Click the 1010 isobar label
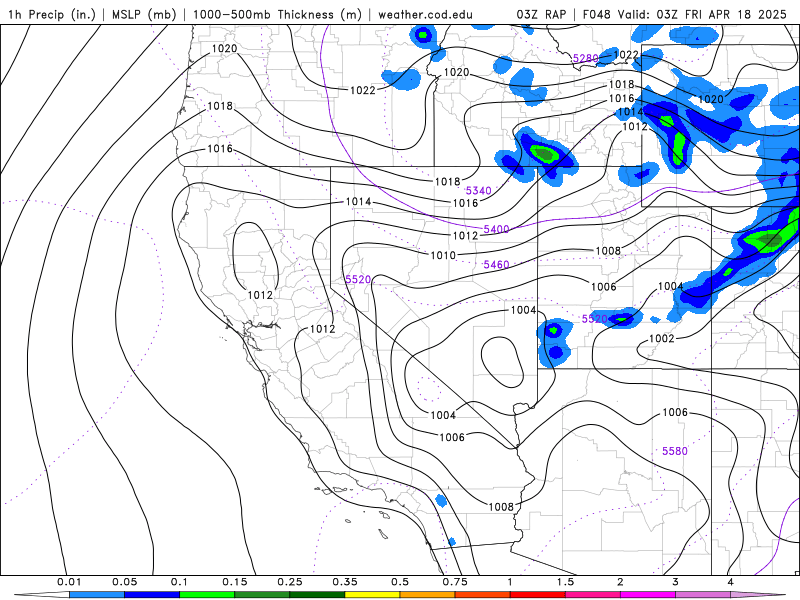Screen dimensions: 800x600 click(x=443, y=255)
